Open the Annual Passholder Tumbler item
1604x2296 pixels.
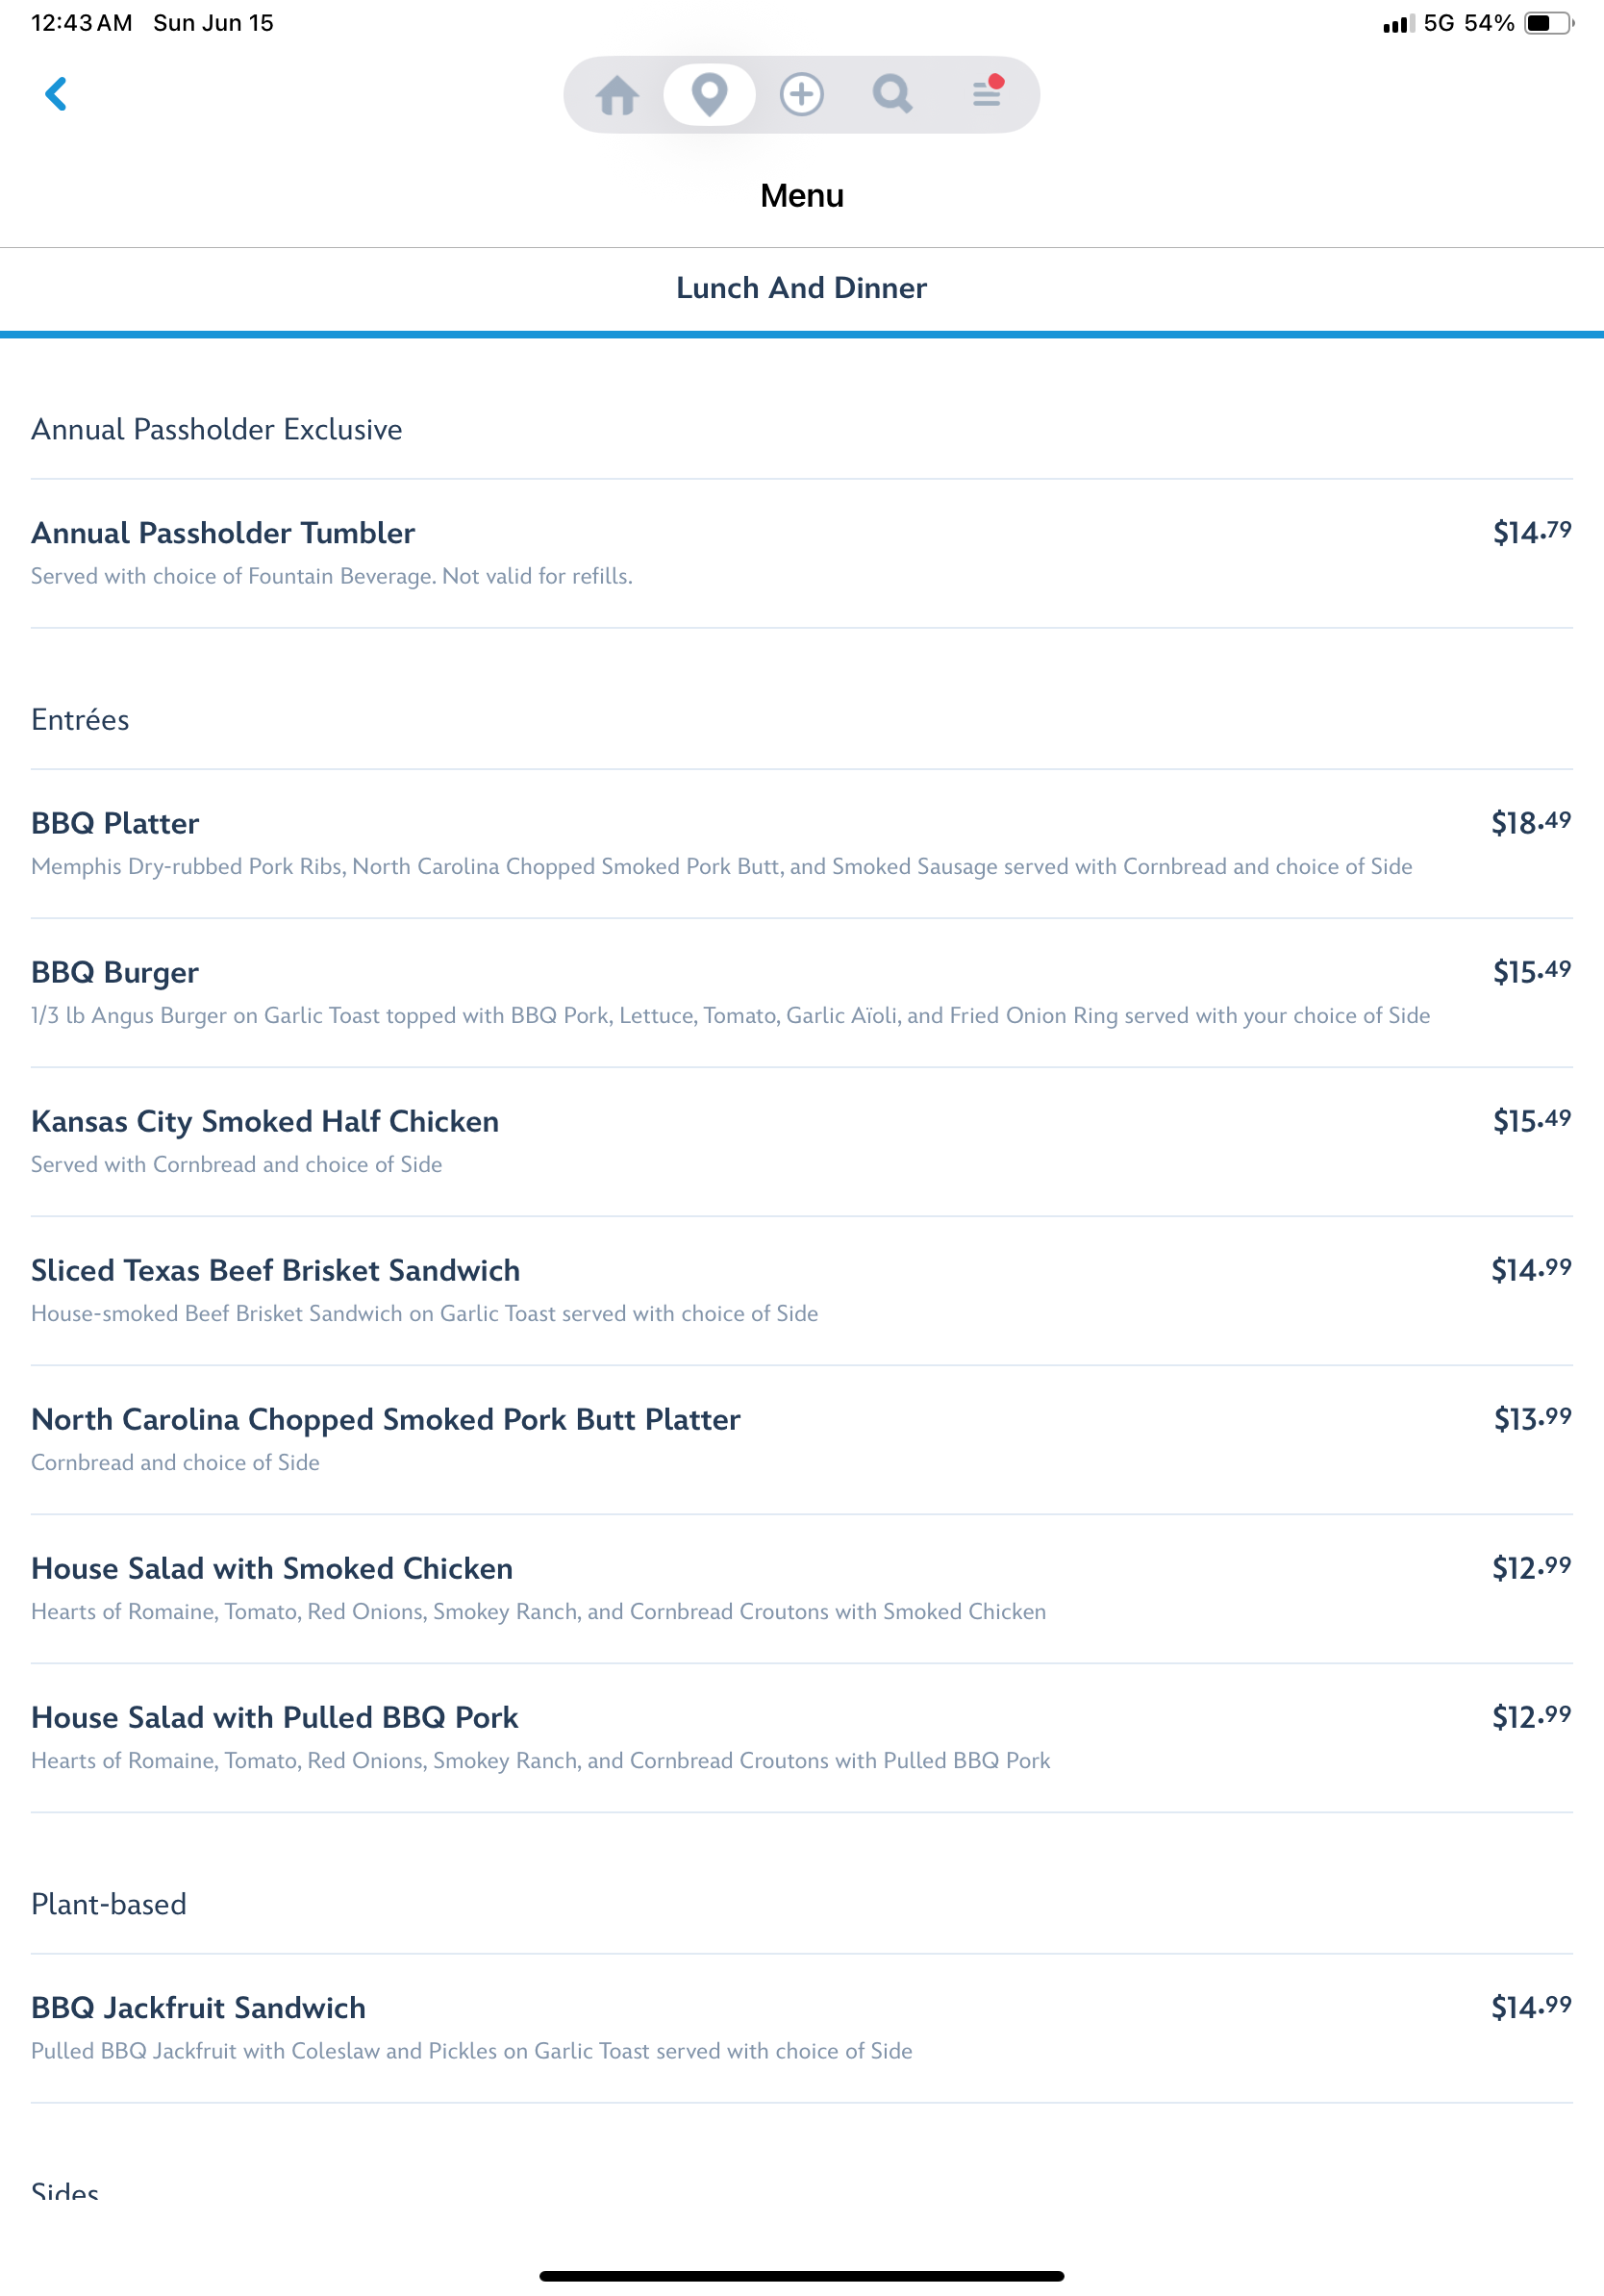(x=223, y=533)
